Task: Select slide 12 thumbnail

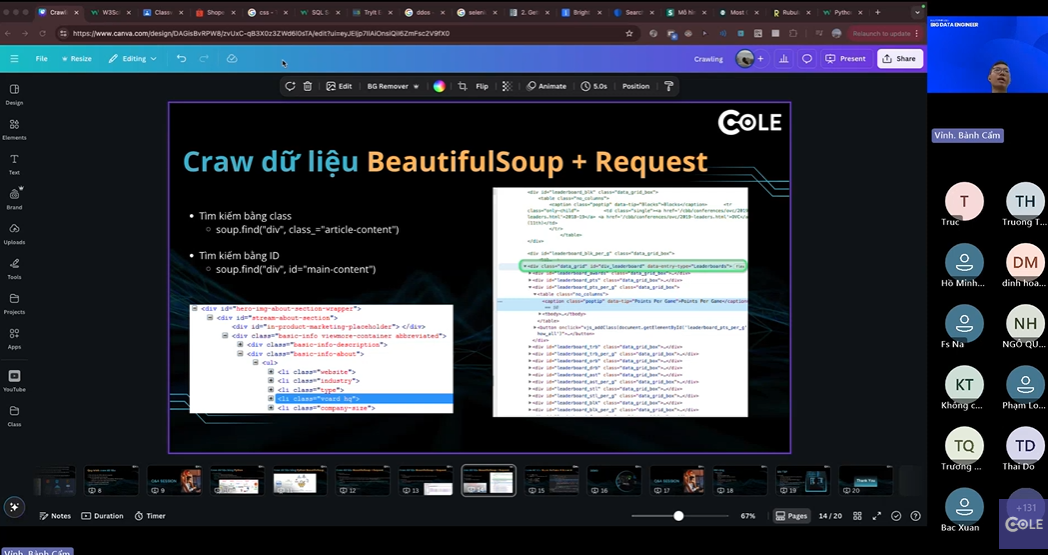Action: tap(363, 481)
